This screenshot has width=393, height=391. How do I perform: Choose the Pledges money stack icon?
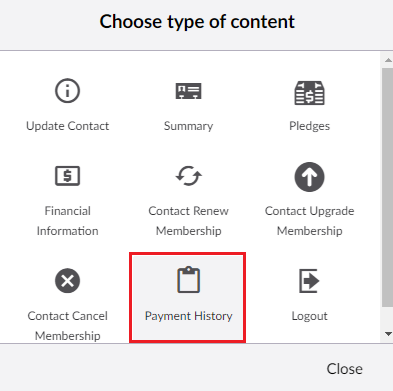[x=309, y=93]
